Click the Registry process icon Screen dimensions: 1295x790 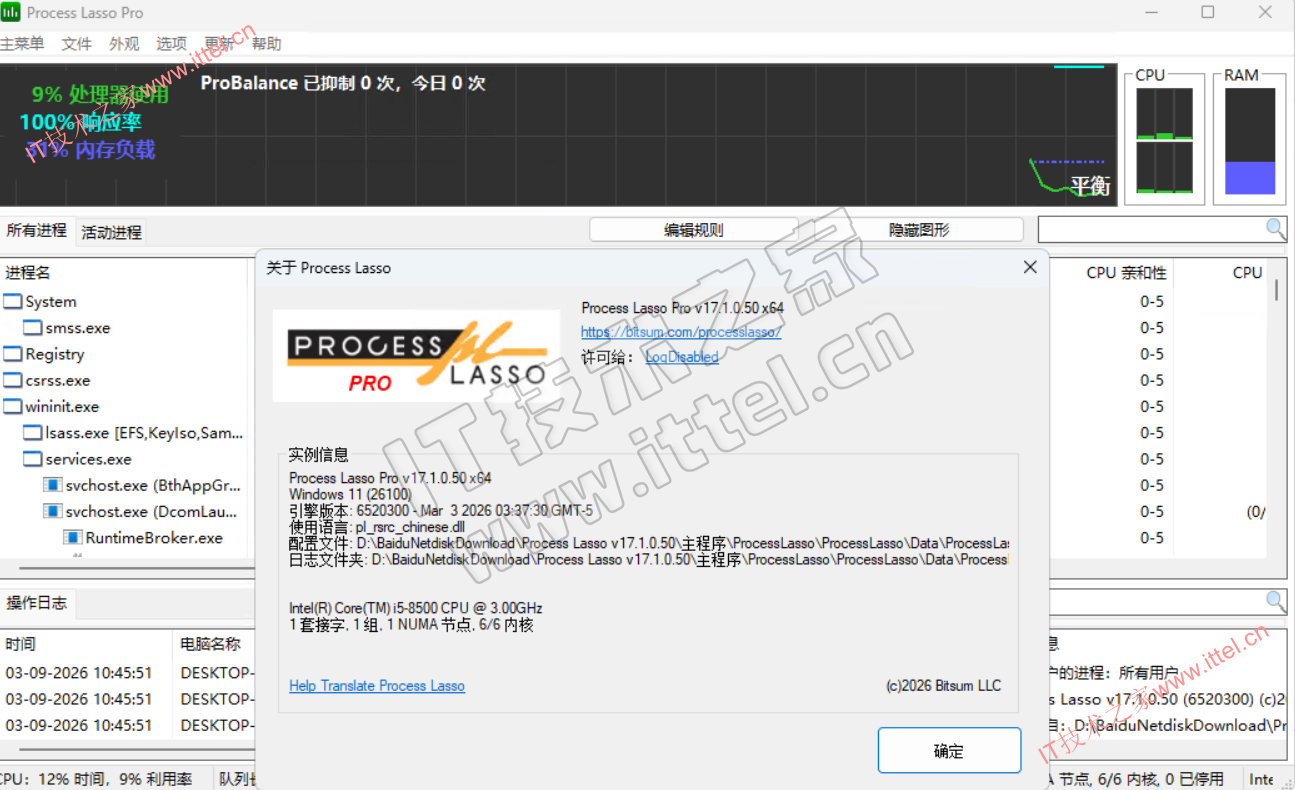12,354
